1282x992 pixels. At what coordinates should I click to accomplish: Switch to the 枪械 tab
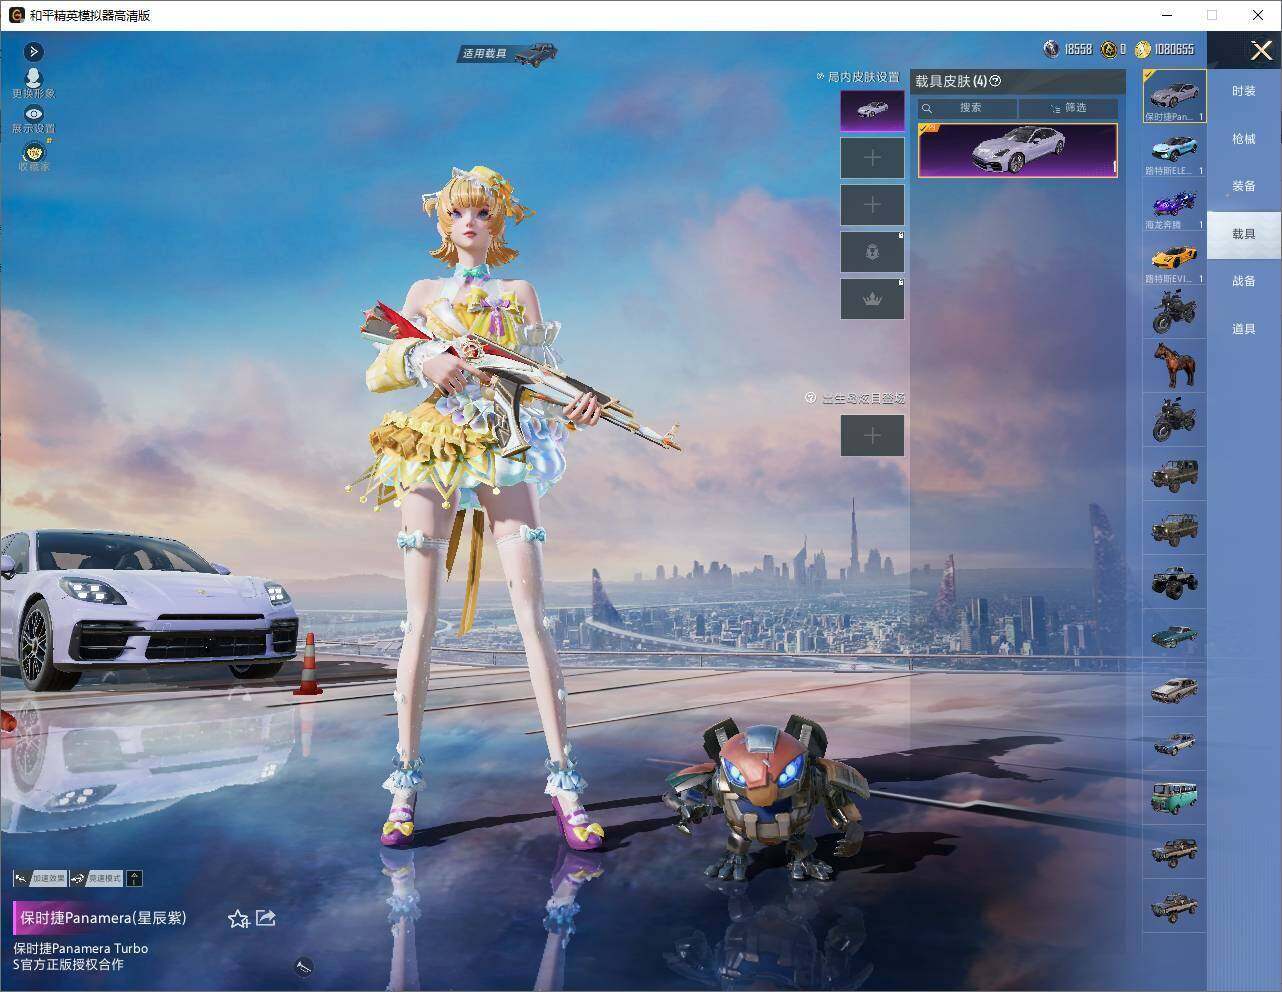(1243, 139)
